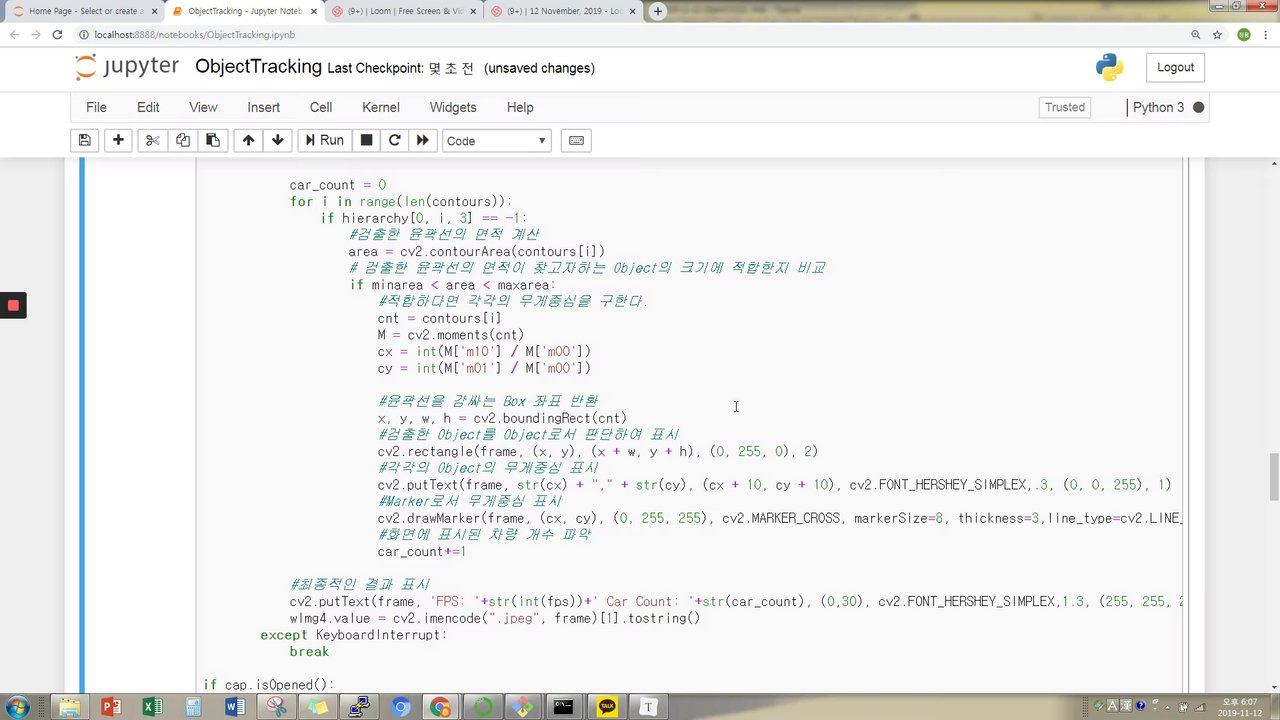Click 'area = cv2.contourArea(contours[i])' line

477,252
